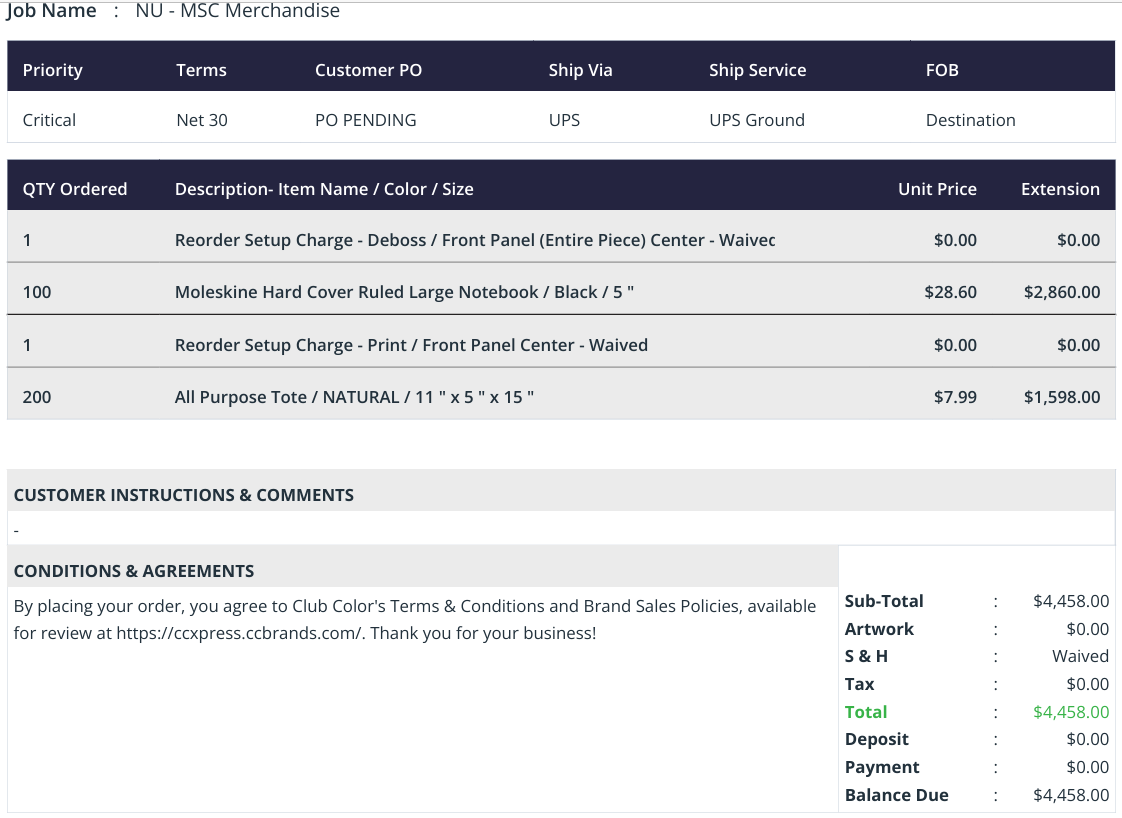Click the Conditions & Agreements heading

click(x=134, y=571)
